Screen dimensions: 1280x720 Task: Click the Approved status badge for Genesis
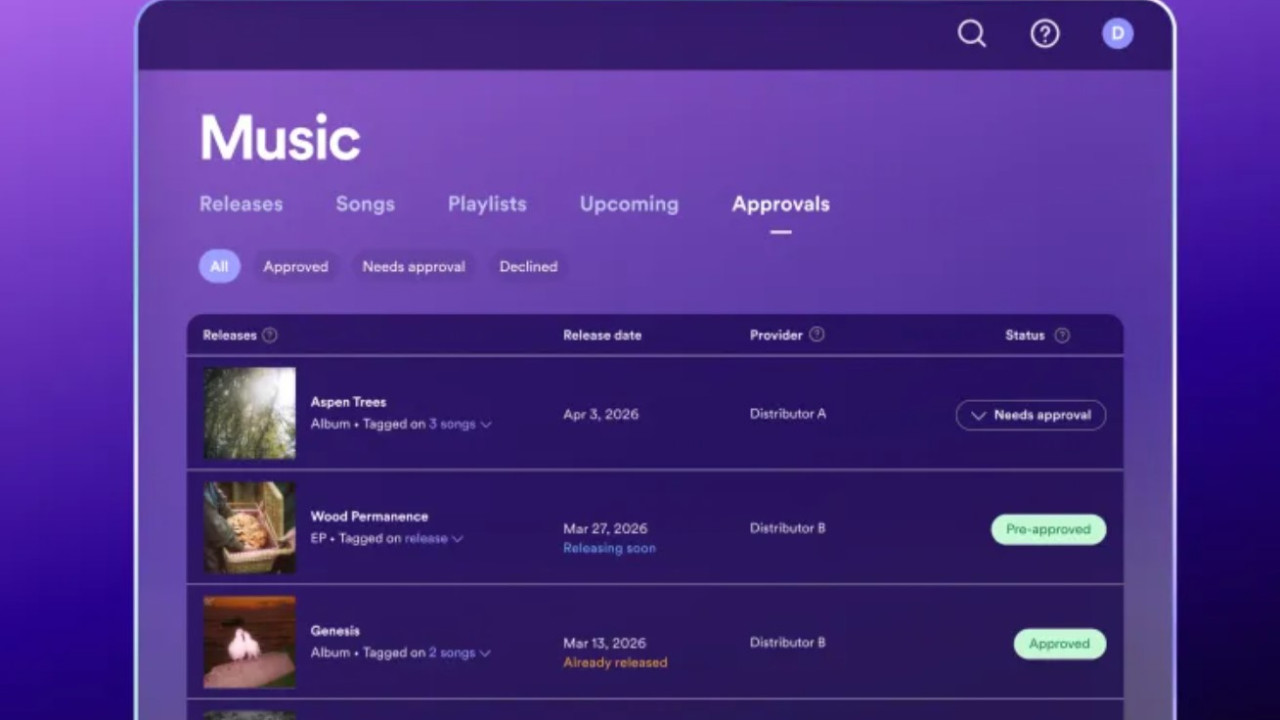[1059, 643]
